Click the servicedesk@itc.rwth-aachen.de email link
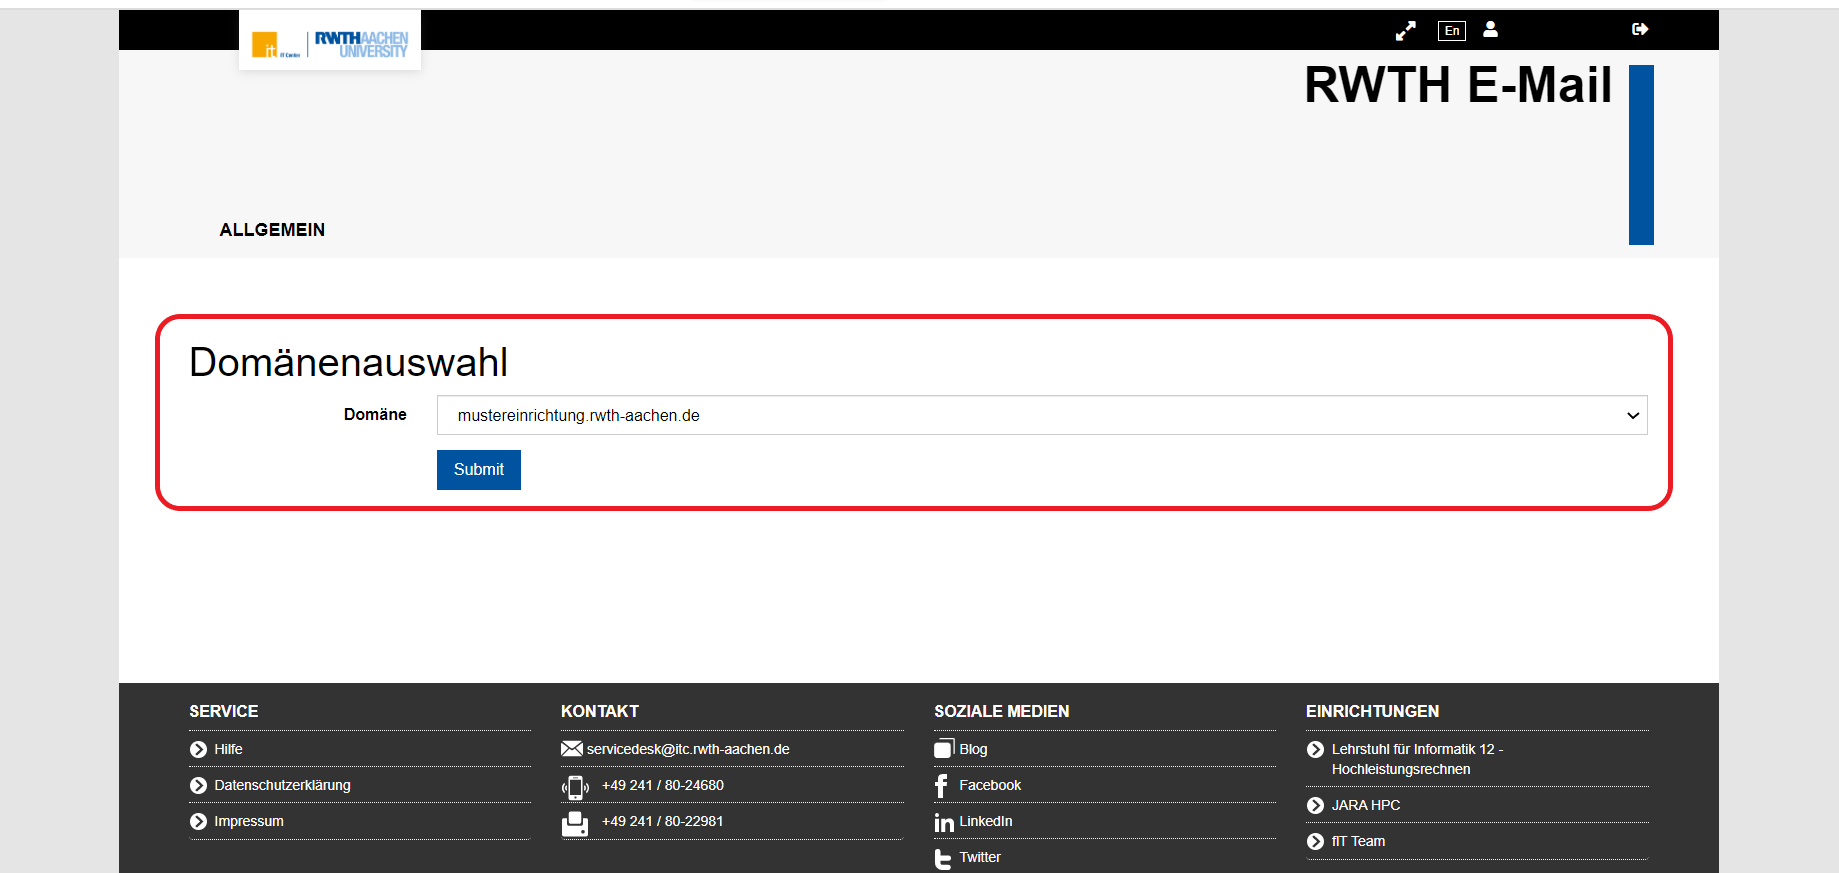Screen dimensions: 1839x873 point(688,749)
